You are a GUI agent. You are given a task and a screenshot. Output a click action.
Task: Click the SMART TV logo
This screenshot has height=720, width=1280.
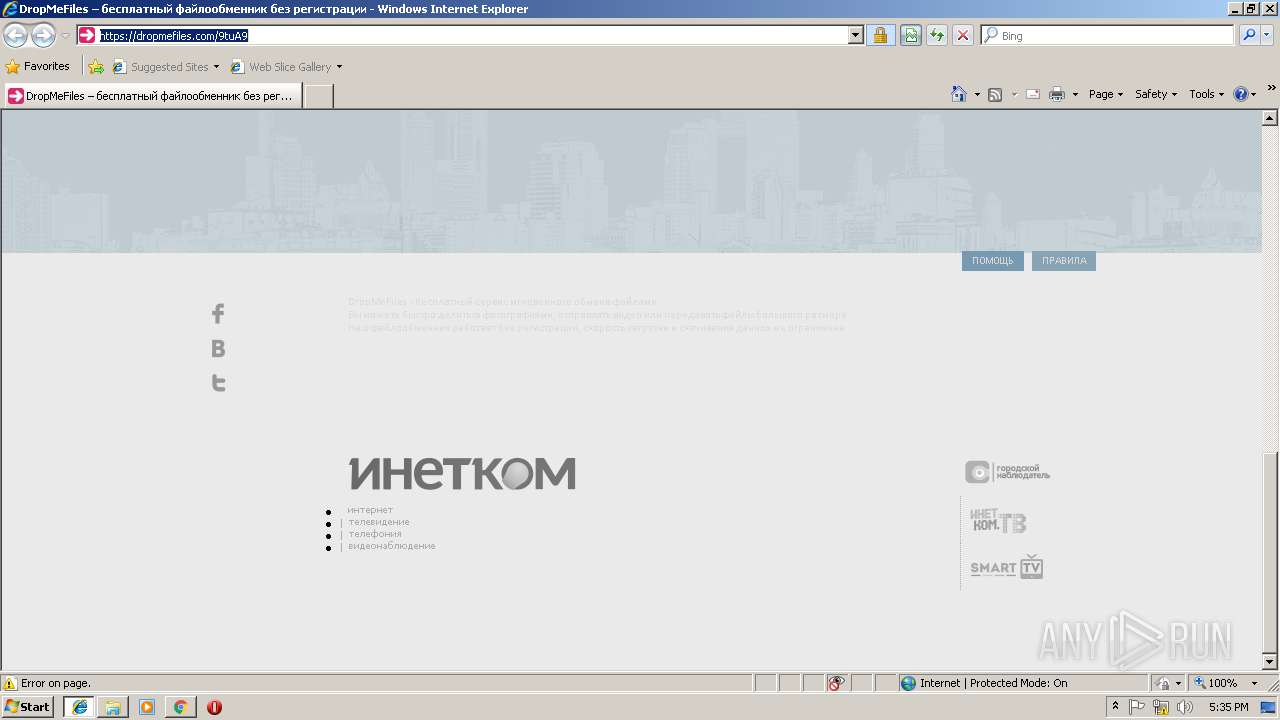(1007, 567)
